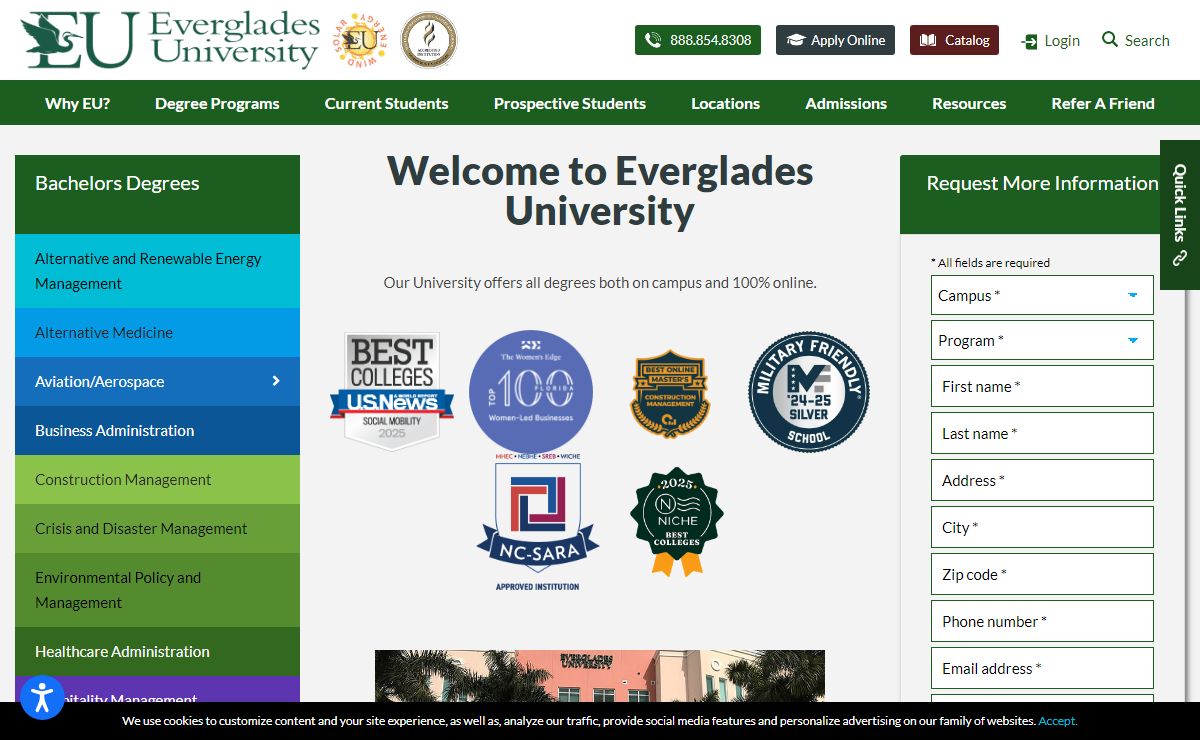
Task: Focus the City field
Action: point(1042,527)
